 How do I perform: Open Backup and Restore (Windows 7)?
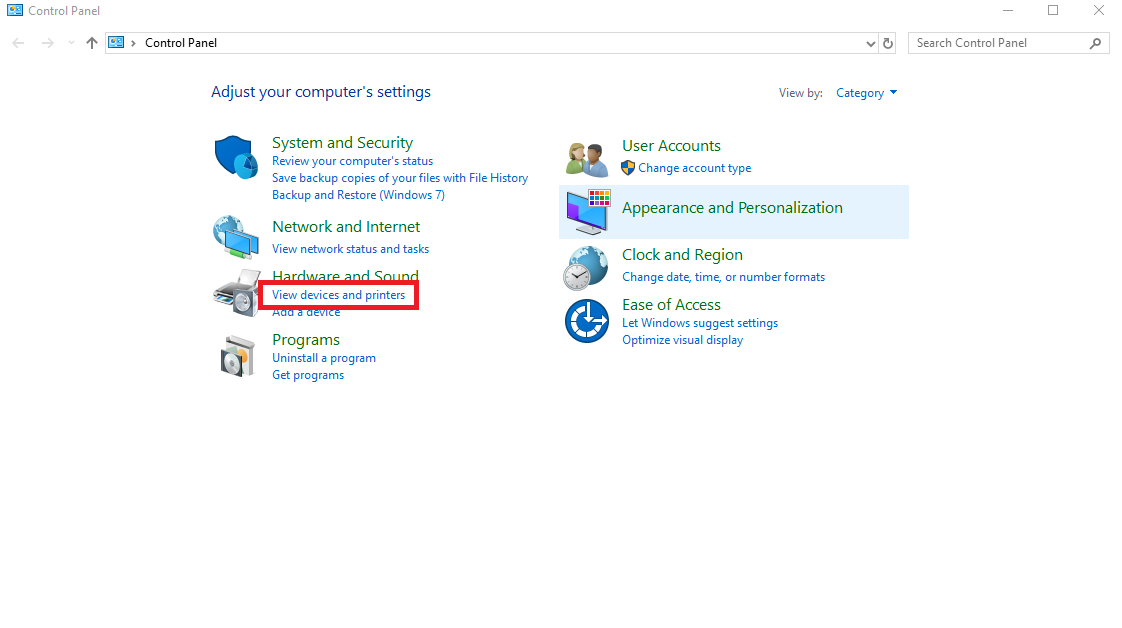358,195
